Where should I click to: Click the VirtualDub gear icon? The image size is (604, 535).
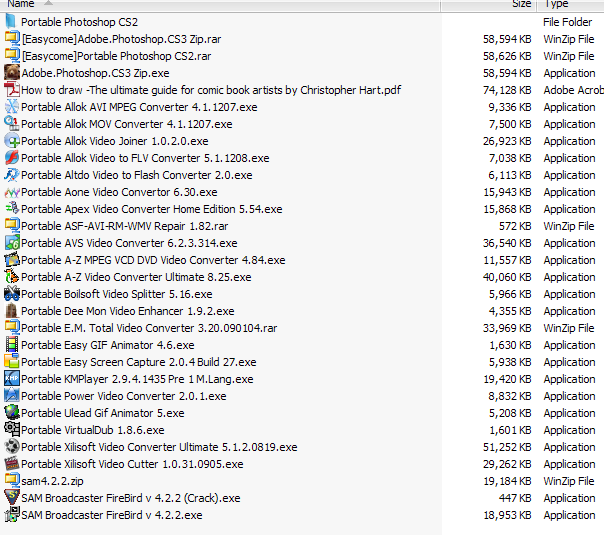pyautogui.click(x=12, y=429)
